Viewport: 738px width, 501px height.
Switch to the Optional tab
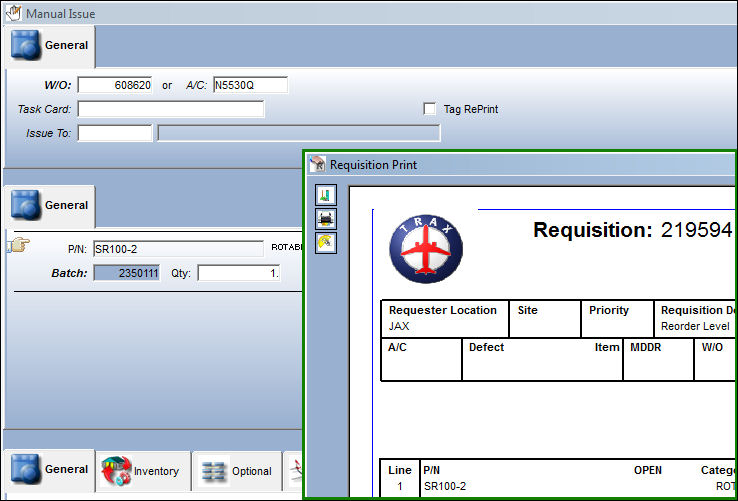(237, 471)
